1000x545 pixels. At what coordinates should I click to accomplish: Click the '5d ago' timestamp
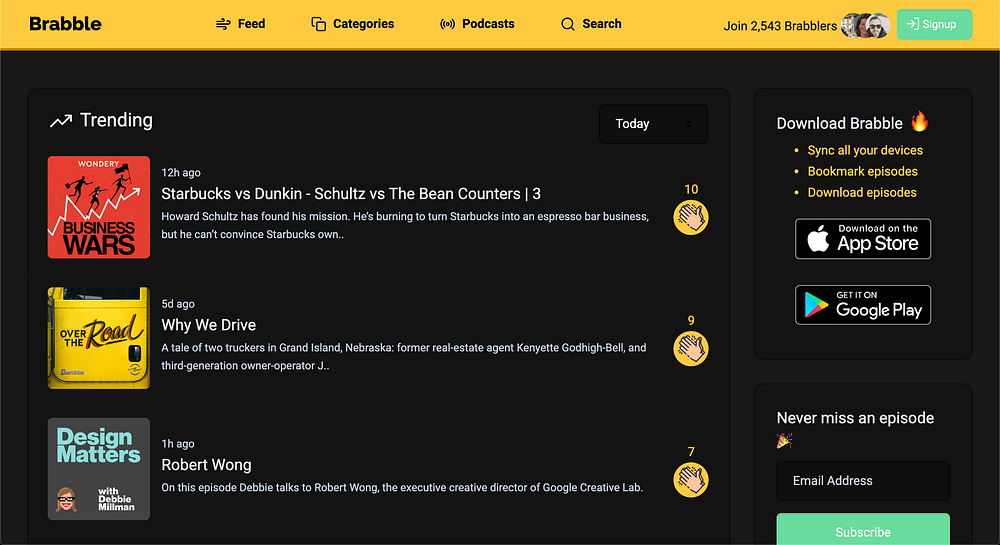click(x=178, y=304)
